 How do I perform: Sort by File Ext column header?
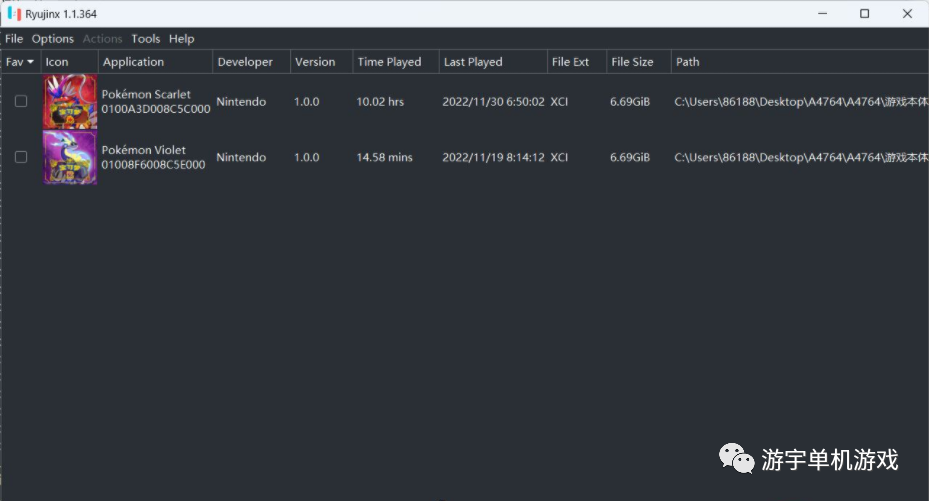[x=577, y=62]
